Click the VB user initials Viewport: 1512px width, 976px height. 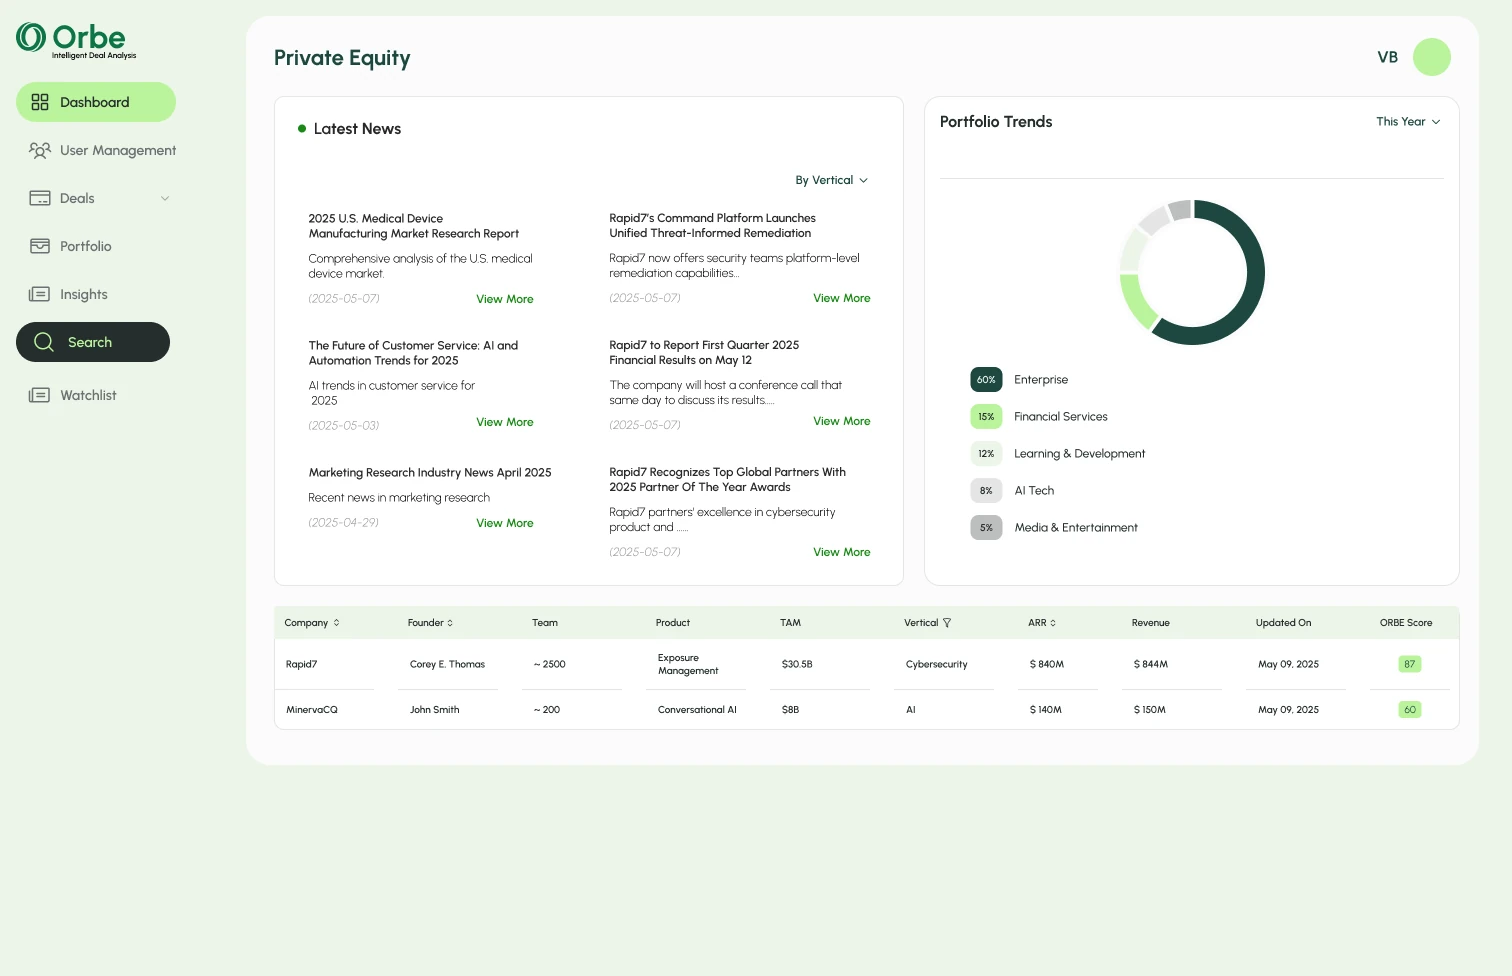pyautogui.click(x=1388, y=57)
